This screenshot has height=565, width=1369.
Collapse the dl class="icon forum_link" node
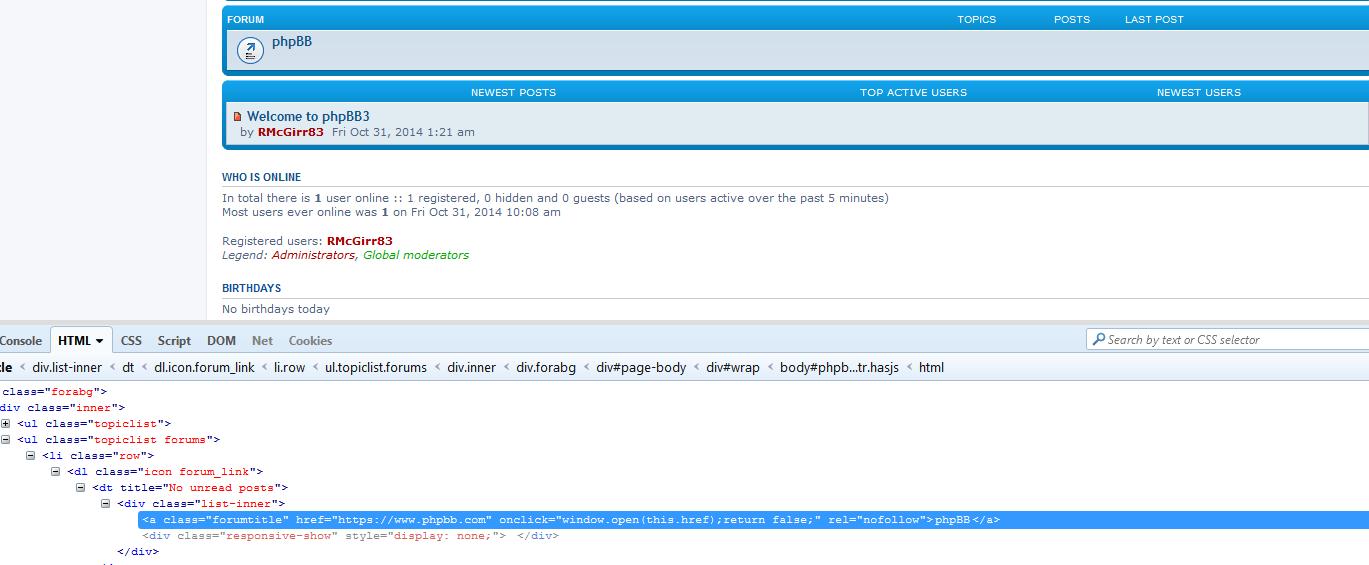[x=56, y=472]
